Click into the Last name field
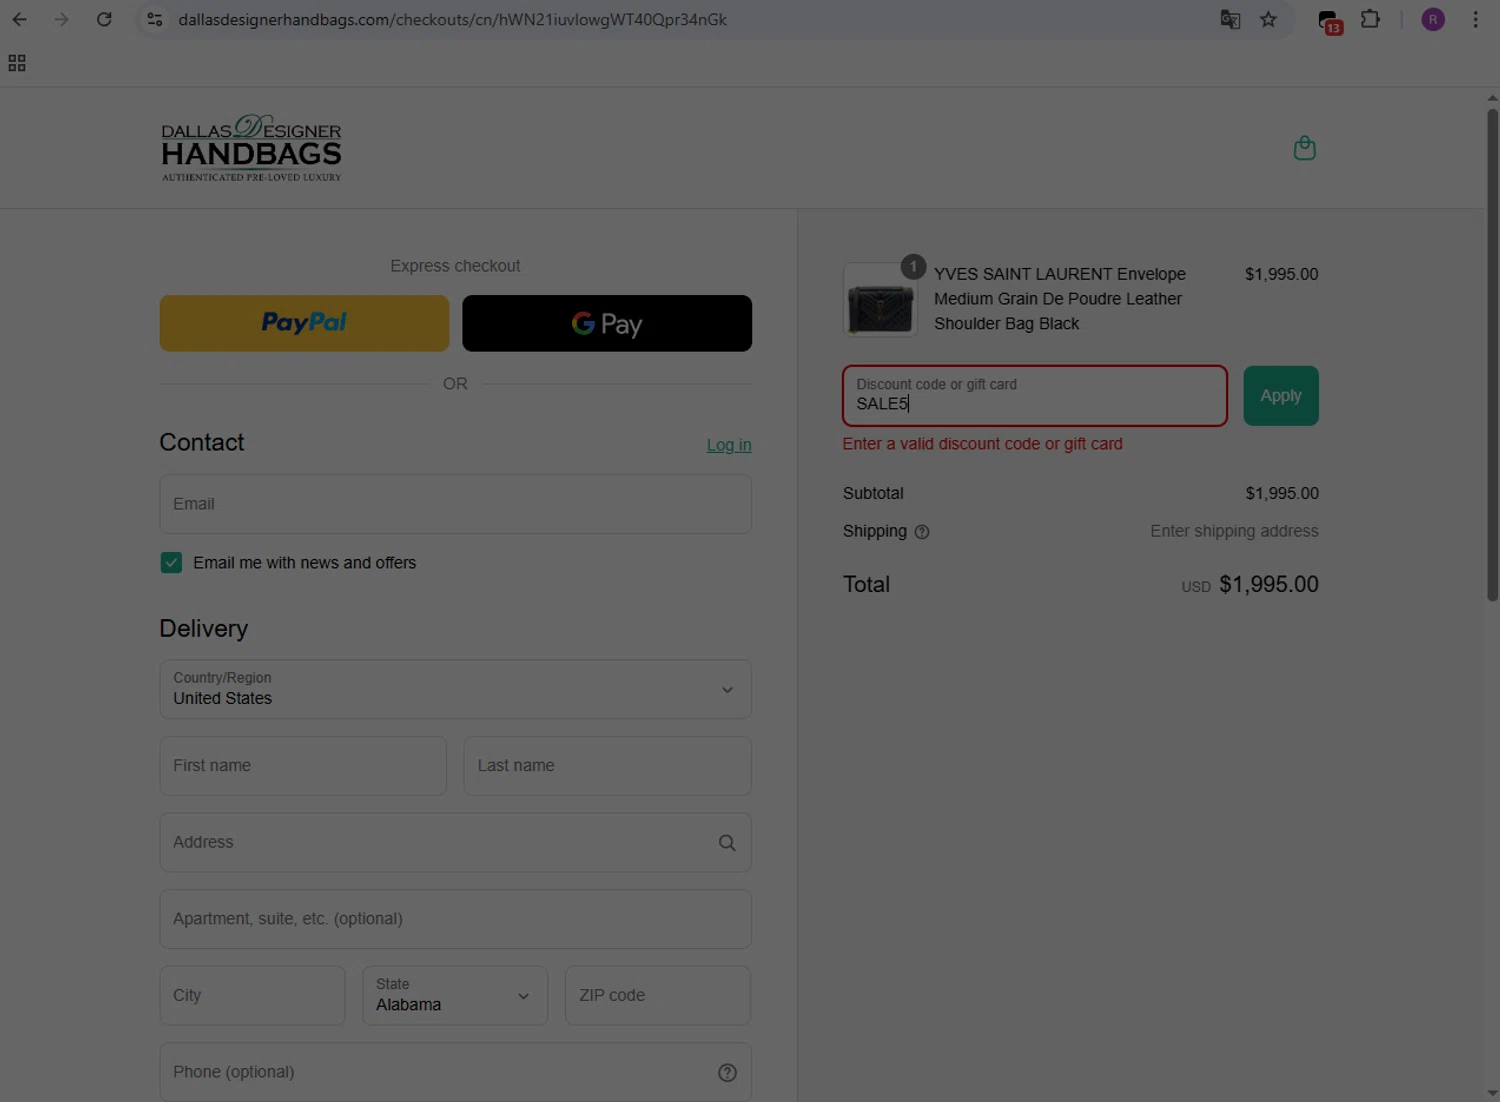 click(607, 766)
